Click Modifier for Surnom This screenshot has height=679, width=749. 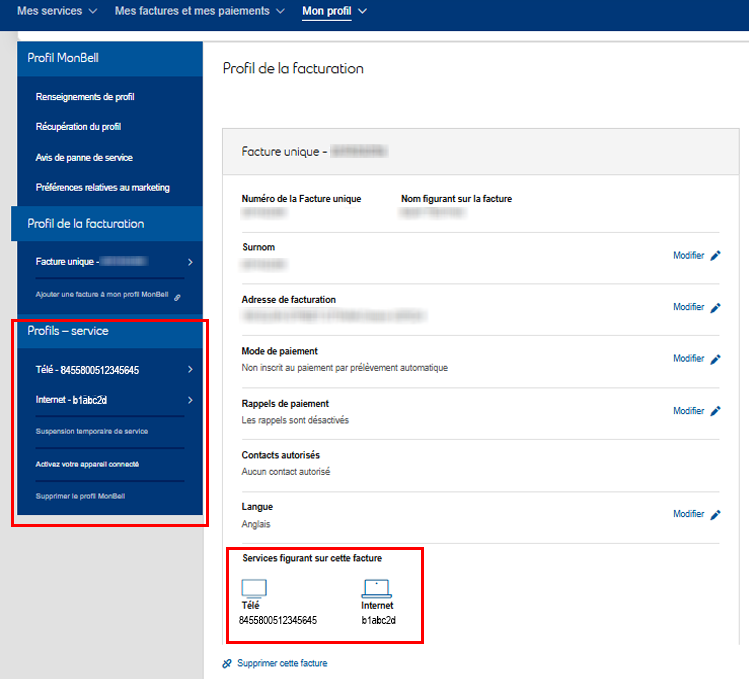[x=688, y=256]
